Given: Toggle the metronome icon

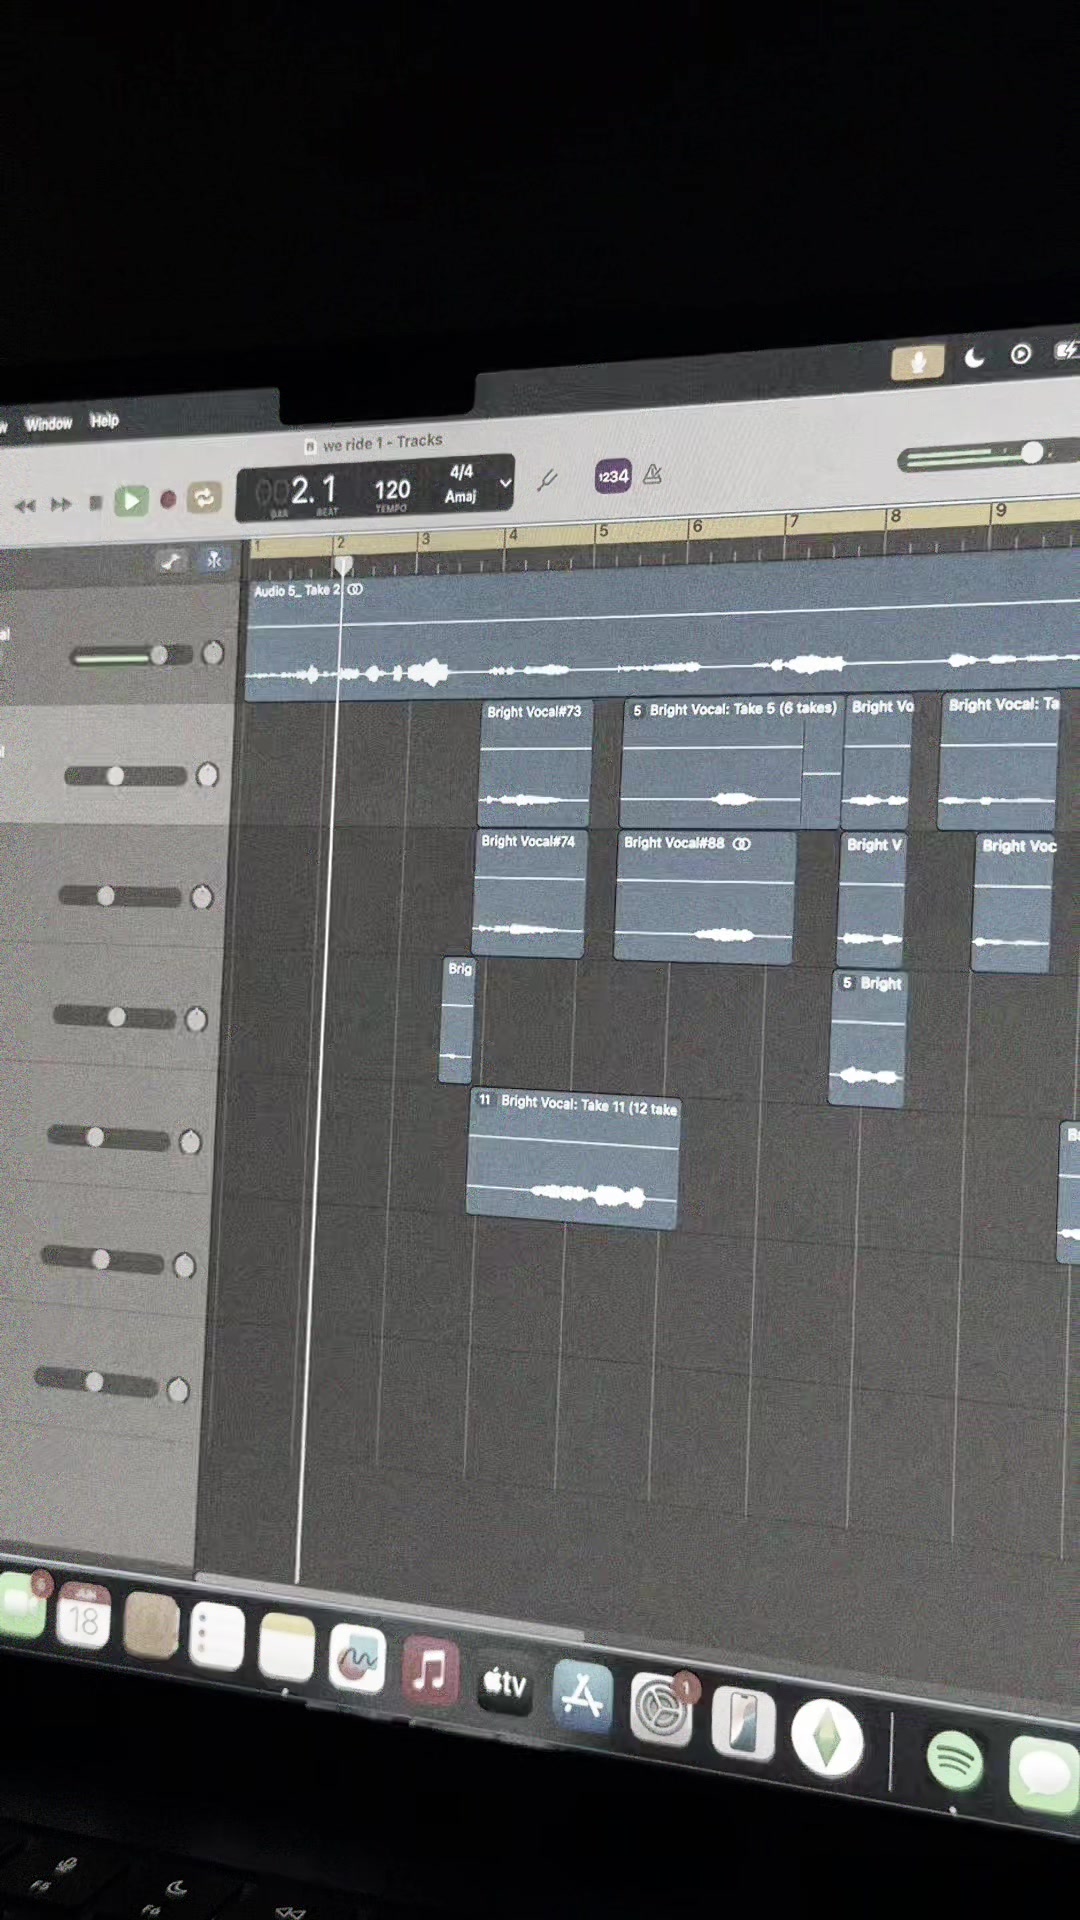Looking at the screenshot, I should coord(652,474).
